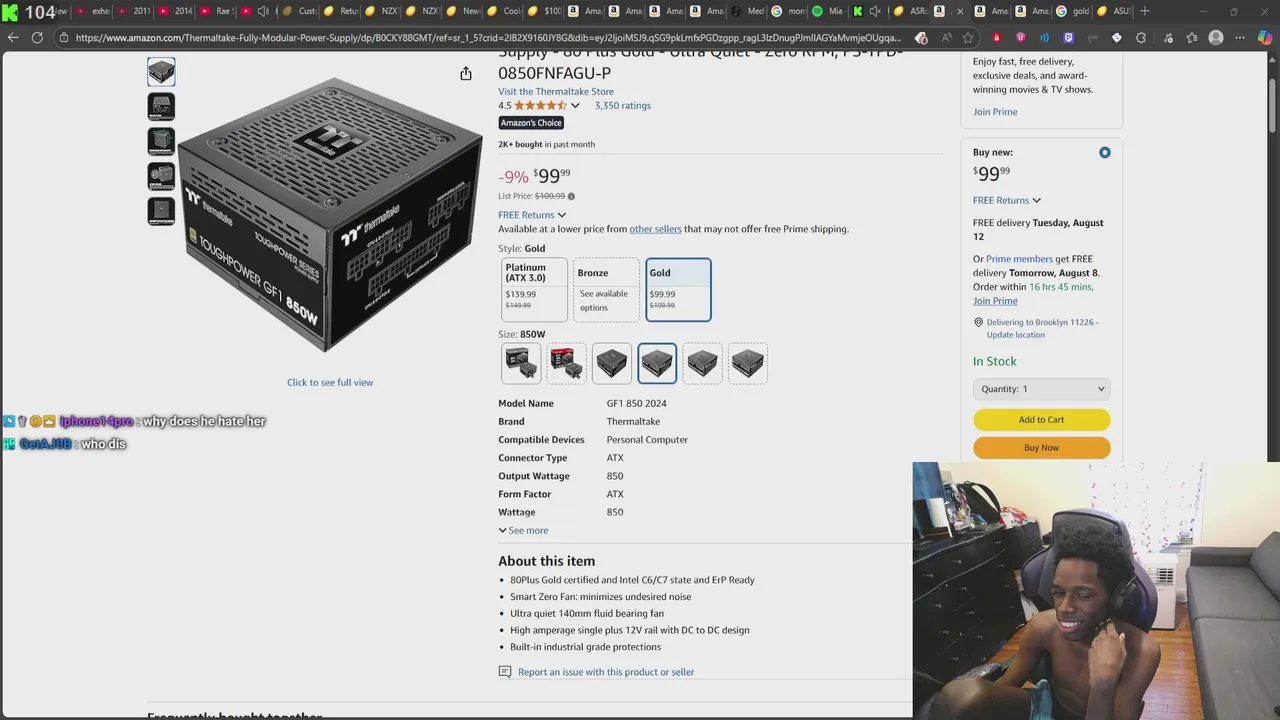Click Join Prime under the Prime offer
This screenshot has height=720, width=1280.
tap(995, 112)
